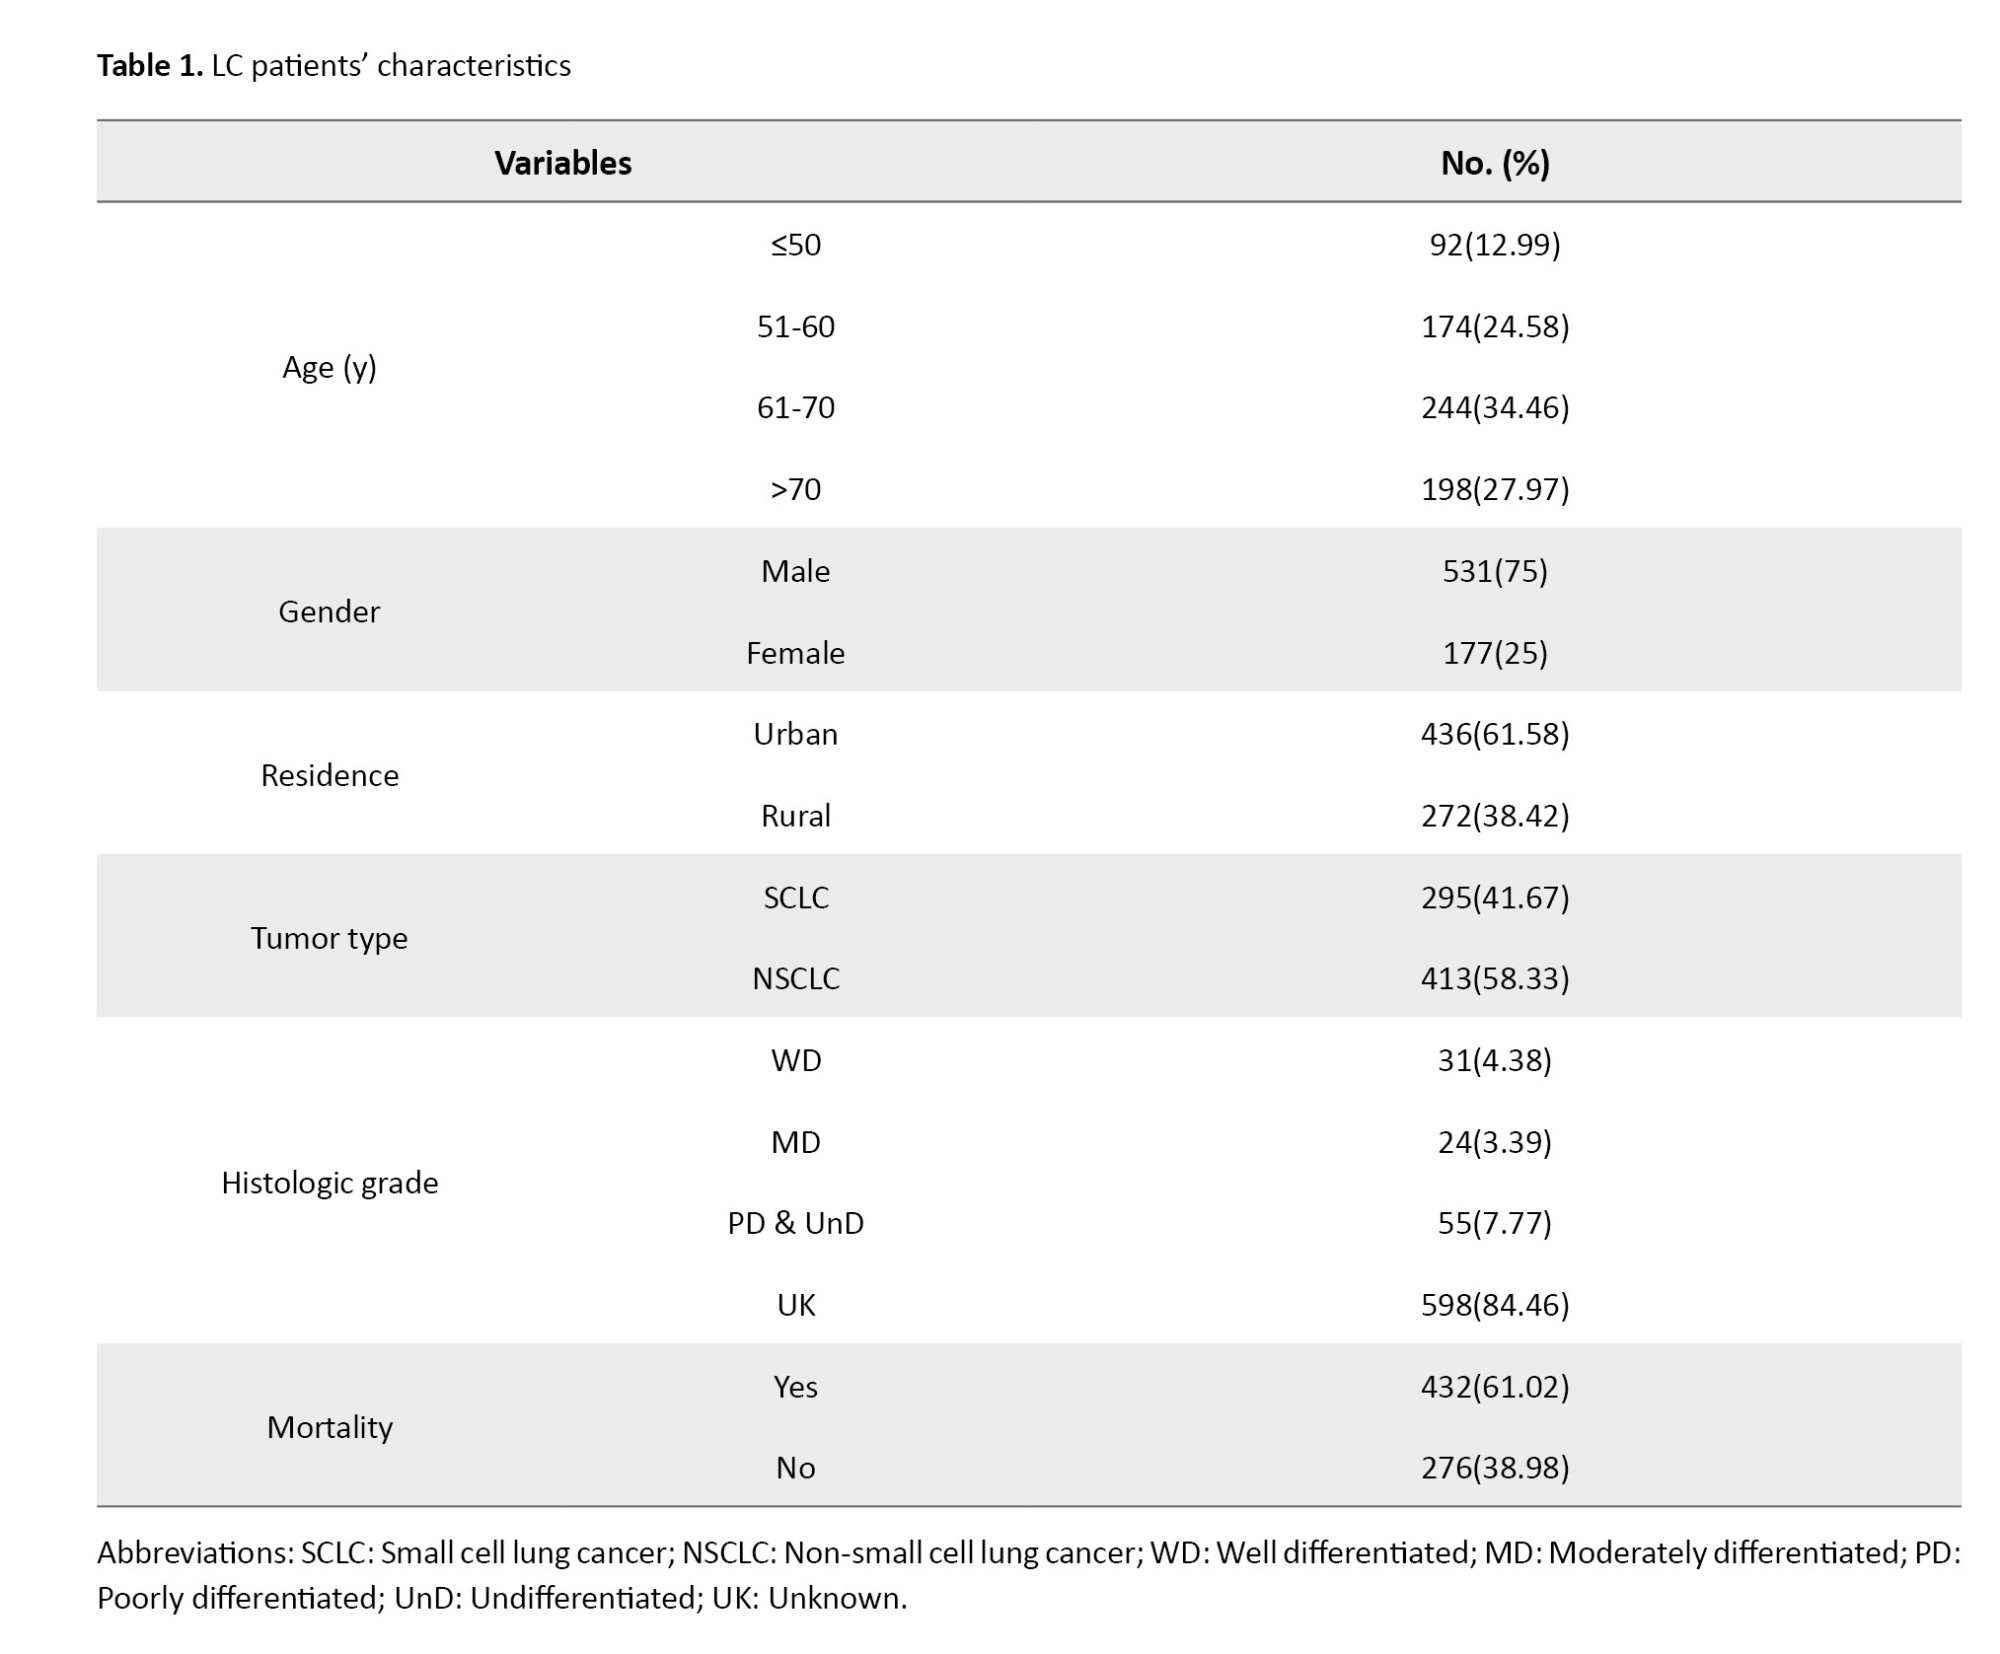Click the "≤50" age category cell
Screen dimensions: 2000x1654
(795, 245)
